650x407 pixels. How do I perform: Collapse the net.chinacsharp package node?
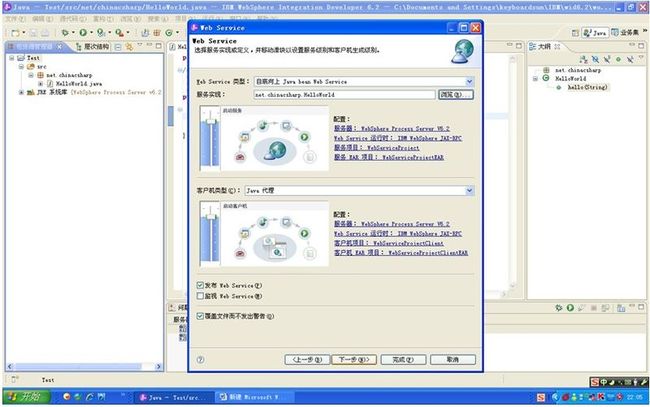pyautogui.click(x=31, y=75)
